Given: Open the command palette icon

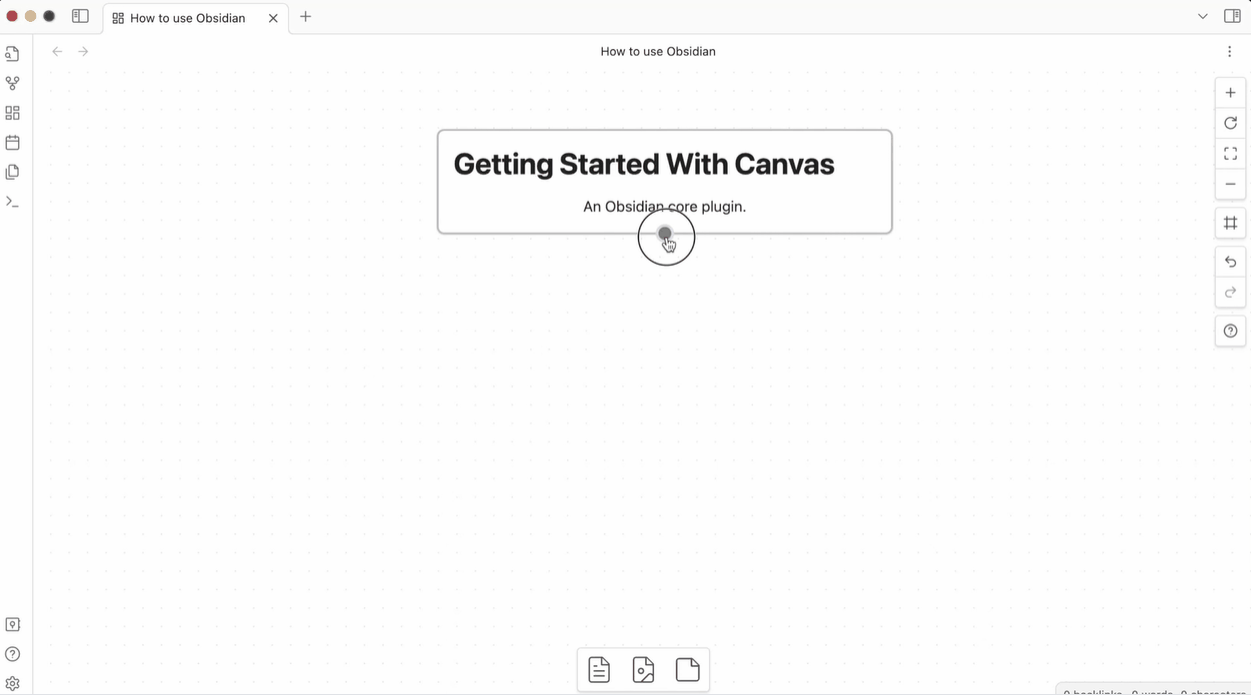Looking at the screenshot, I should tap(12, 202).
